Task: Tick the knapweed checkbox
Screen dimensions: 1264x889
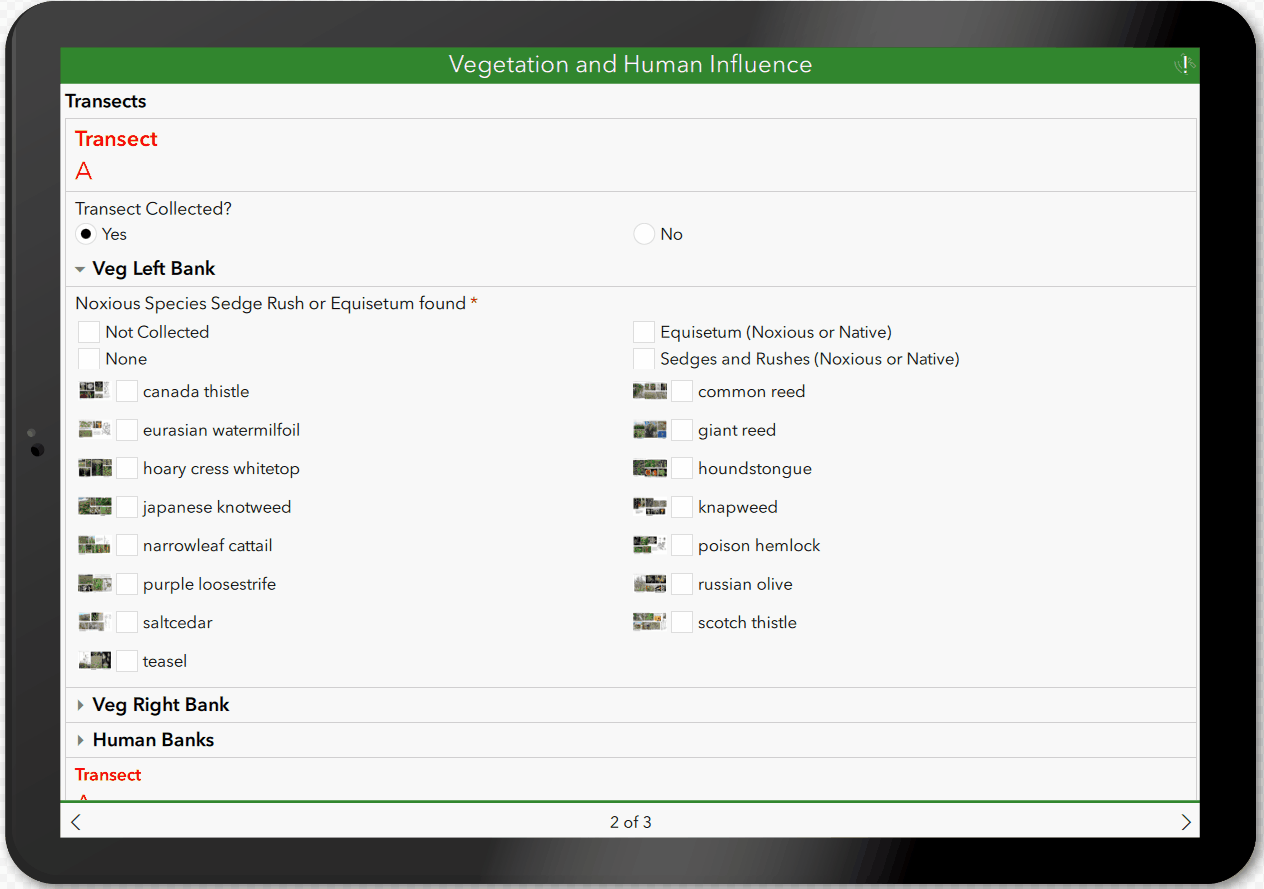Action: pos(682,507)
